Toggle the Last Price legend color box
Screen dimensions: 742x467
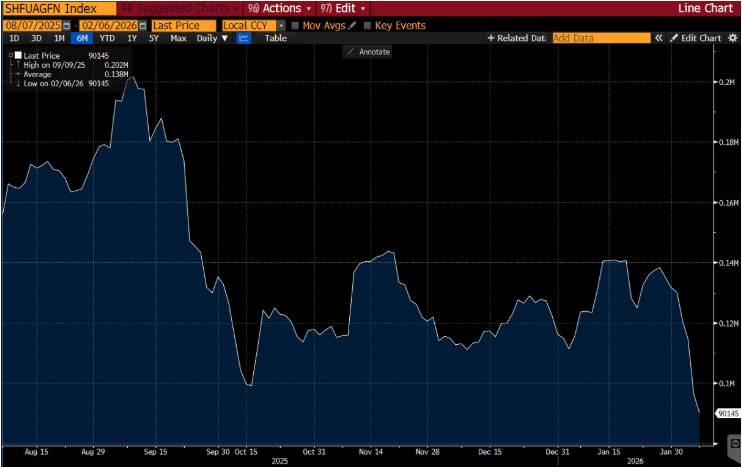pos(18,55)
